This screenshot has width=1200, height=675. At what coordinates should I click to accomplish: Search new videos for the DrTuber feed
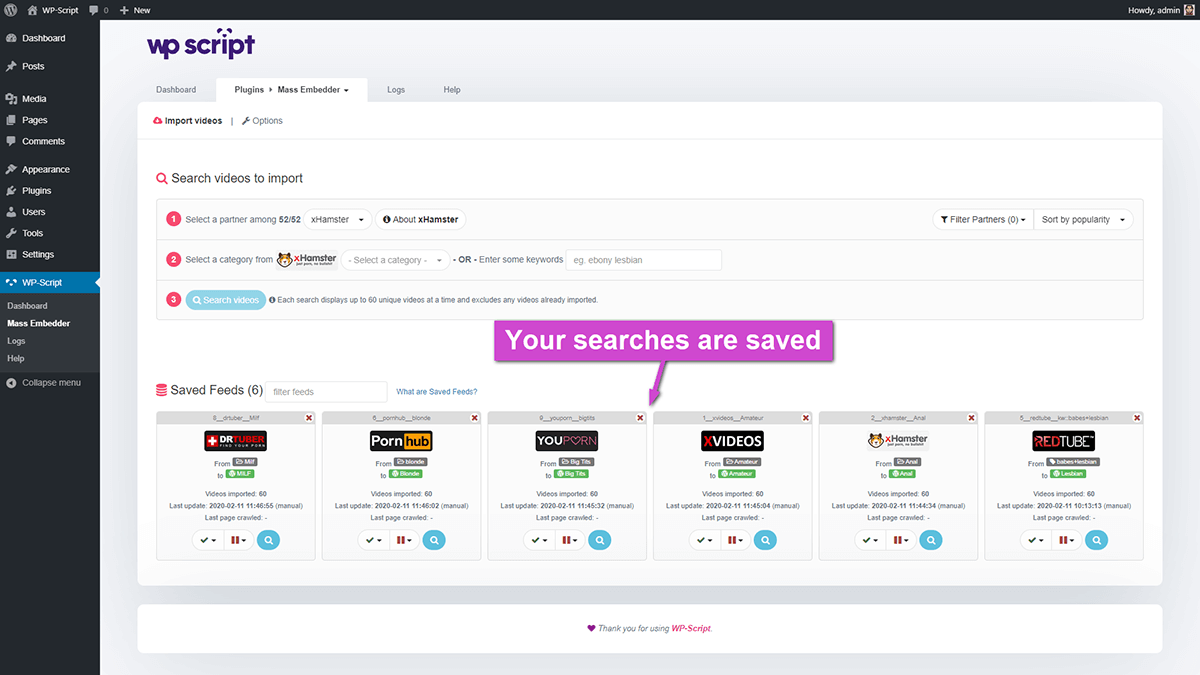[268, 540]
